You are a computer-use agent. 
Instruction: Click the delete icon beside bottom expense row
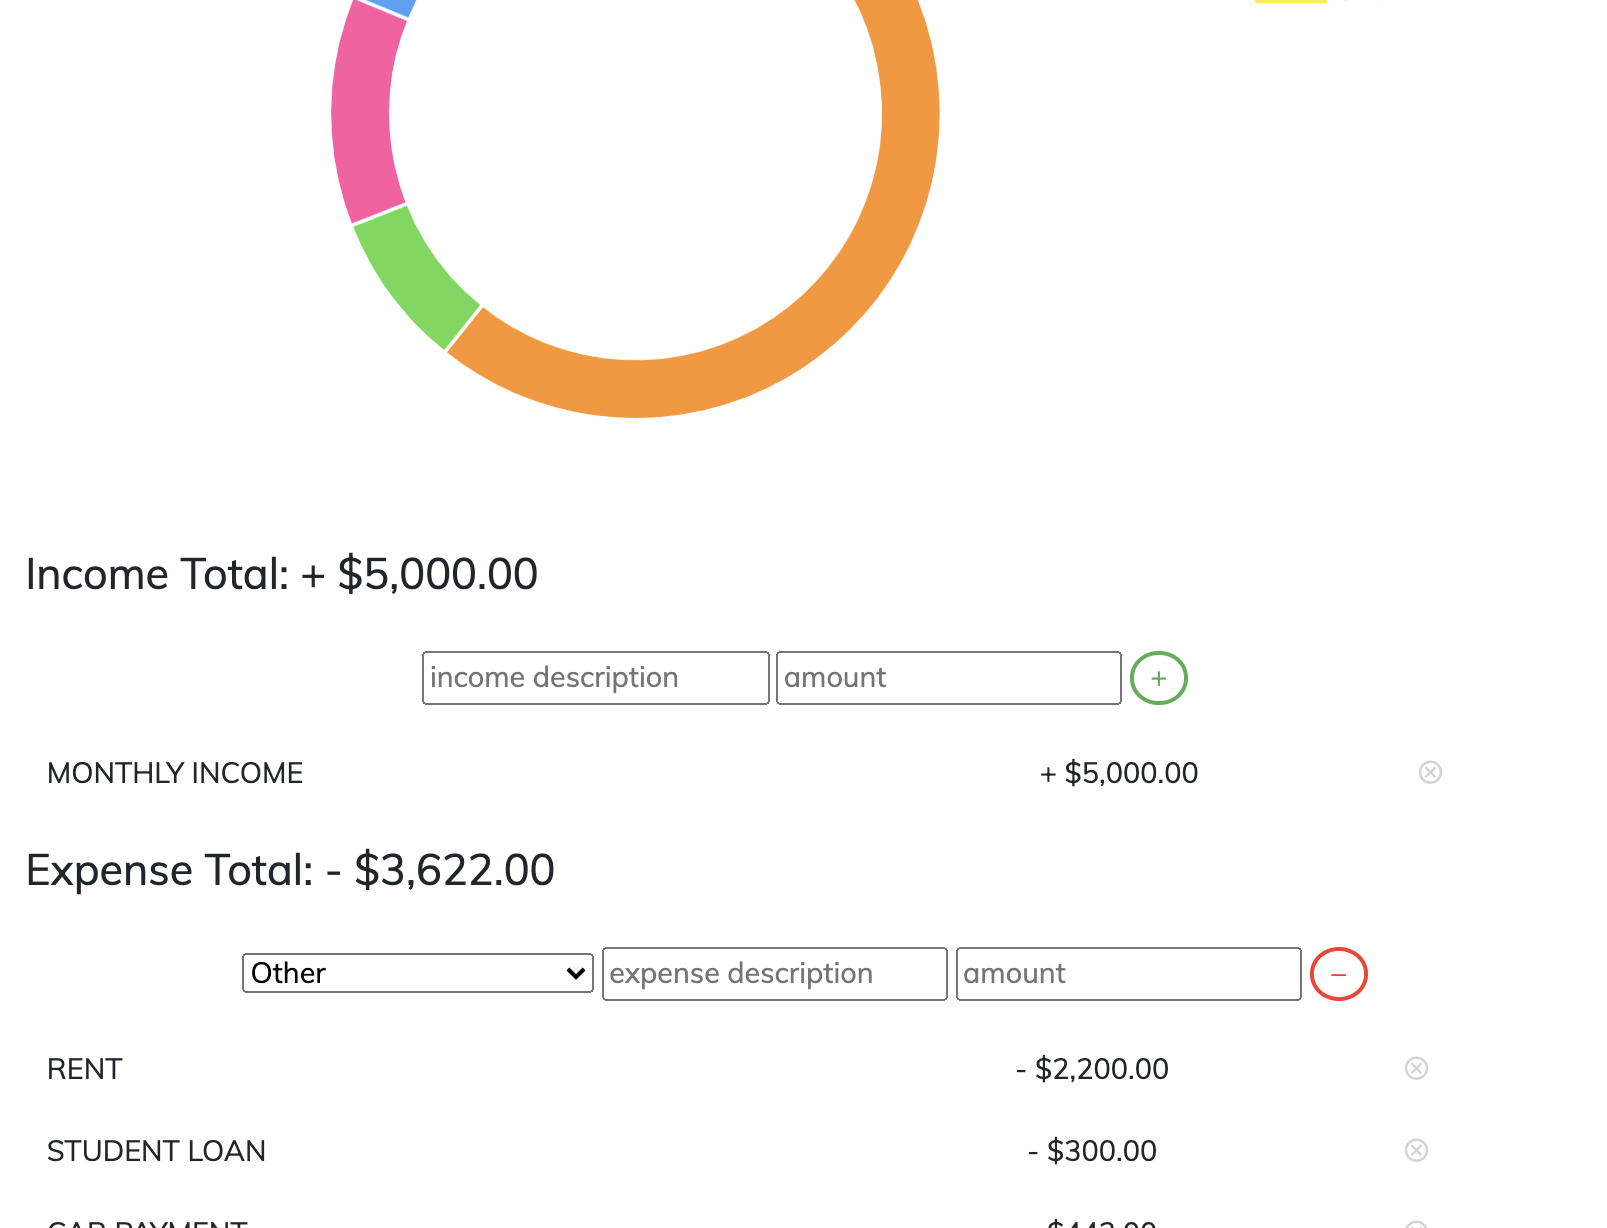point(1416,1222)
